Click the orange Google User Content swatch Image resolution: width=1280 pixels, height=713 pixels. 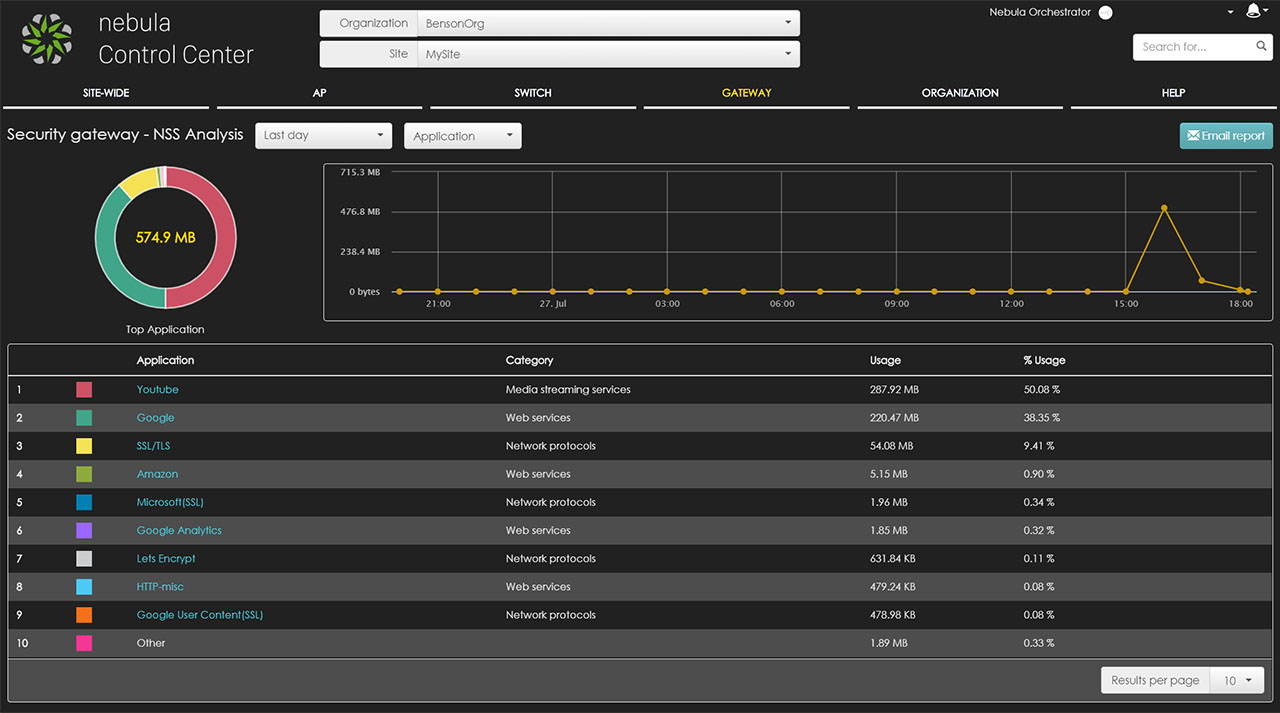pos(84,615)
